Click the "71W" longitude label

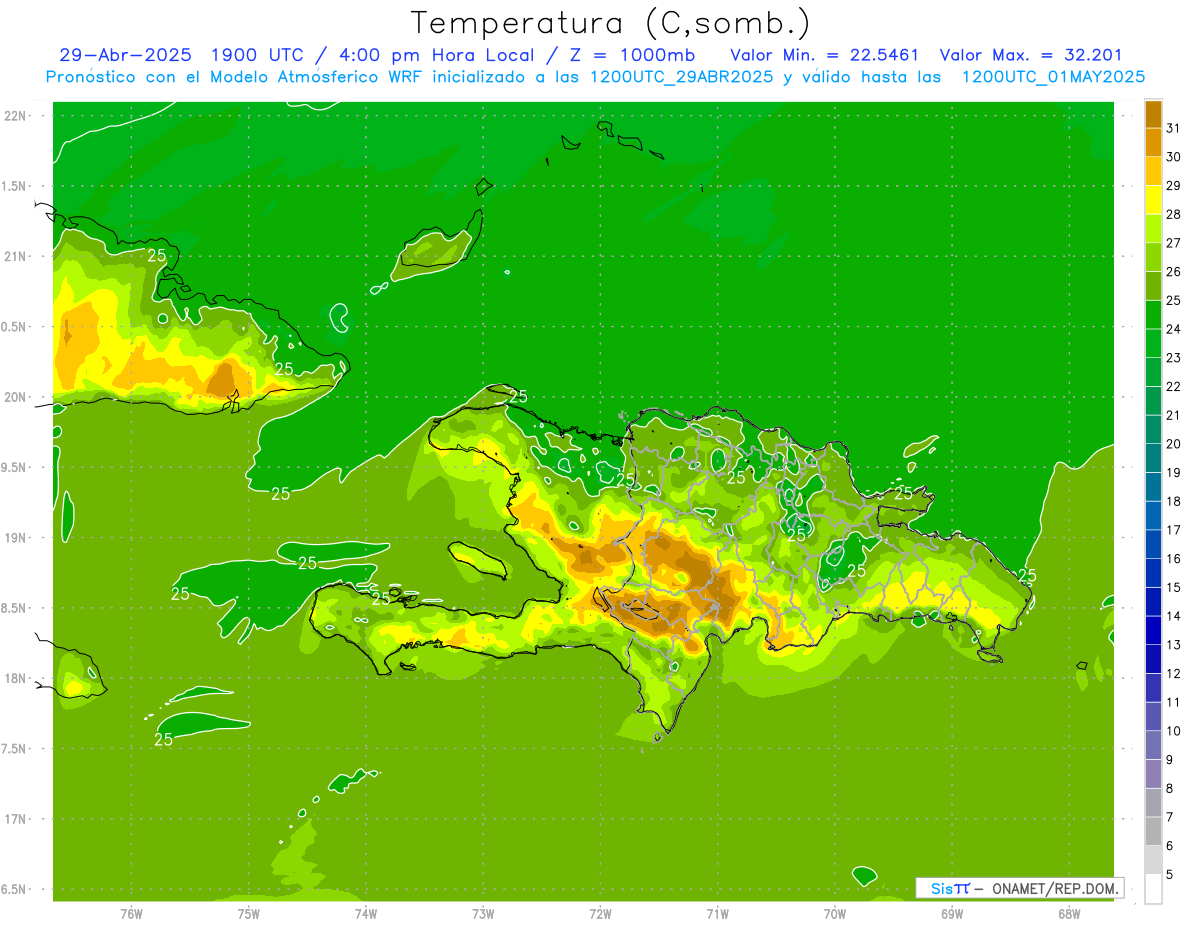pos(717,913)
